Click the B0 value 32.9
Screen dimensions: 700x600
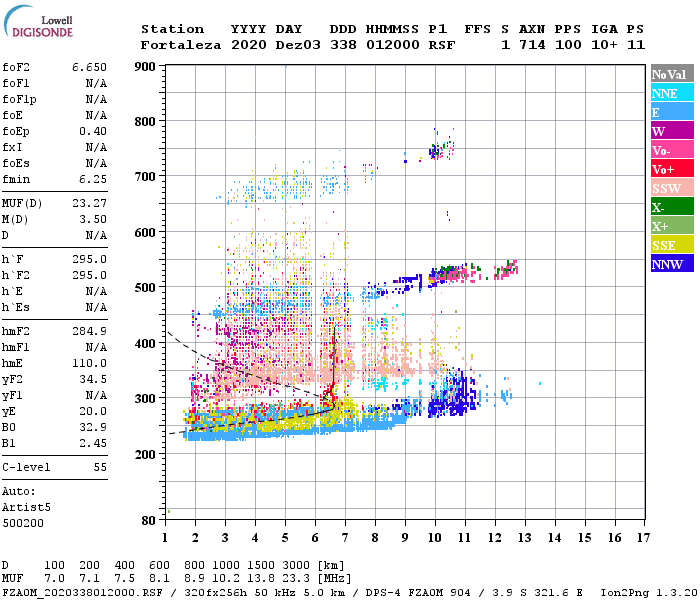tap(93, 427)
